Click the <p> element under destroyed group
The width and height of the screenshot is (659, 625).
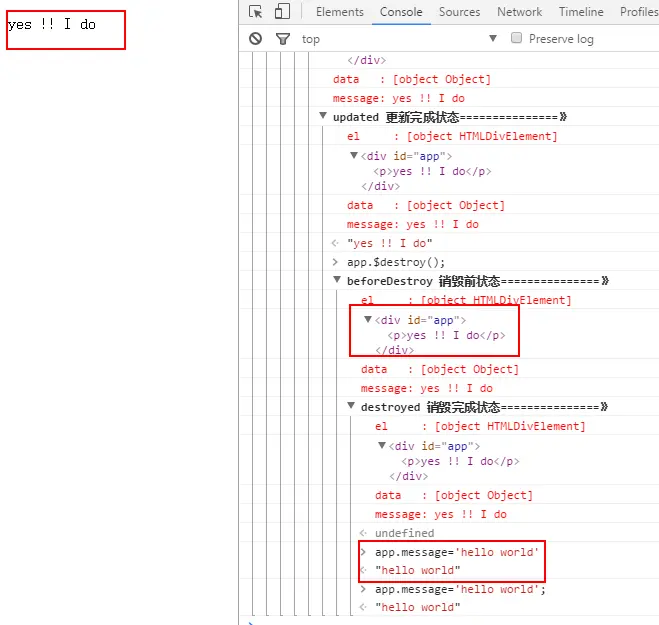[460, 461]
